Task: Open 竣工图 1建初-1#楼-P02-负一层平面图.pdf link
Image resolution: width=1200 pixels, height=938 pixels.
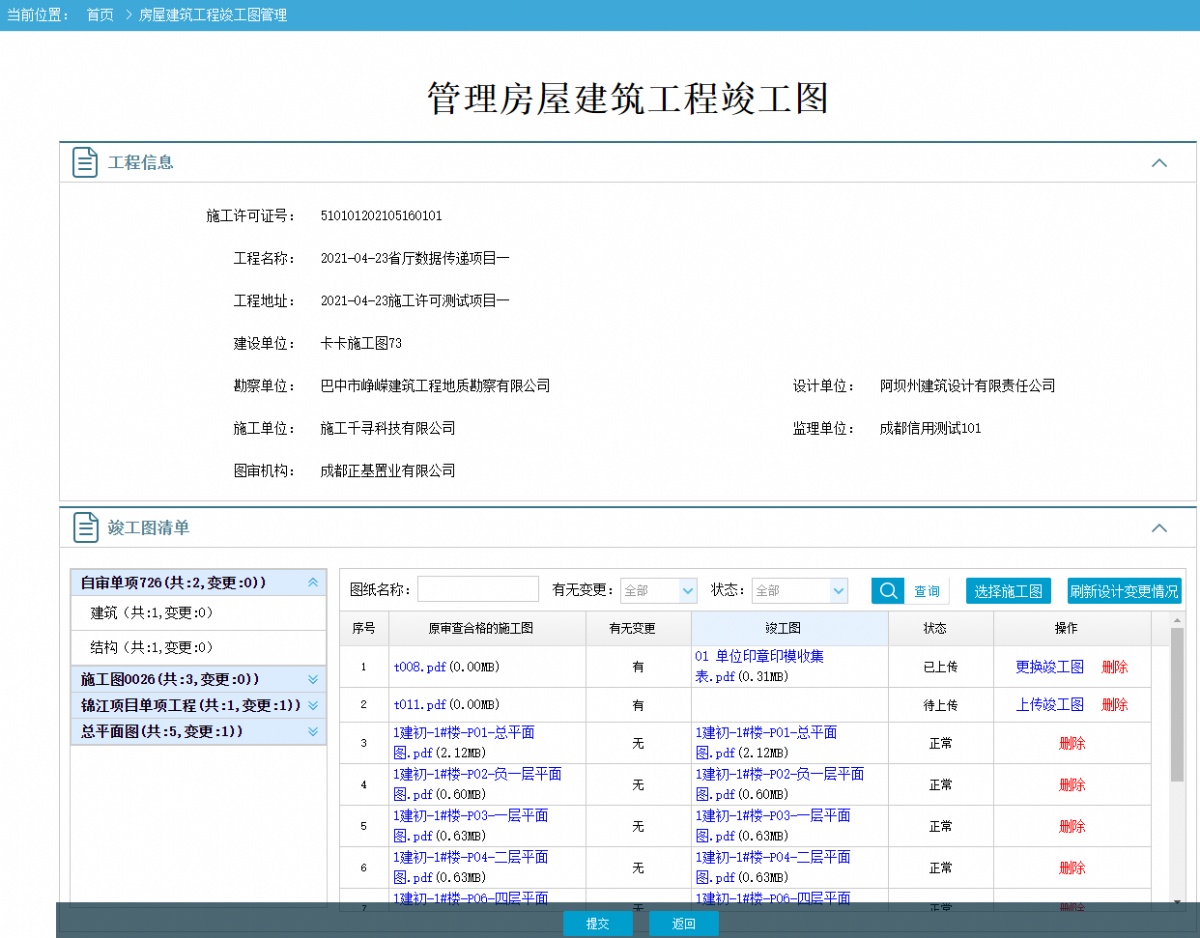Action: click(x=780, y=784)
